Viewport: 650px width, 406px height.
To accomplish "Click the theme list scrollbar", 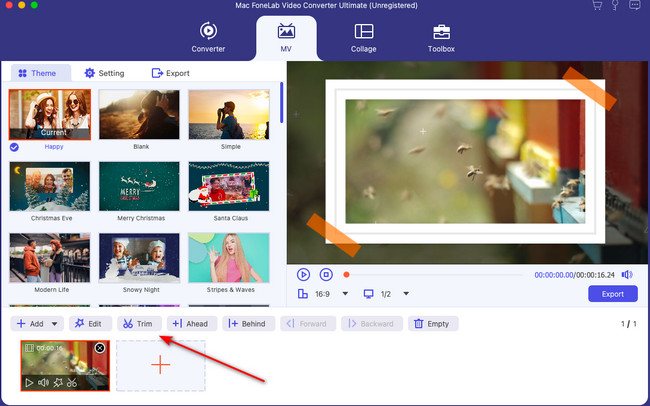I will 282,102.
